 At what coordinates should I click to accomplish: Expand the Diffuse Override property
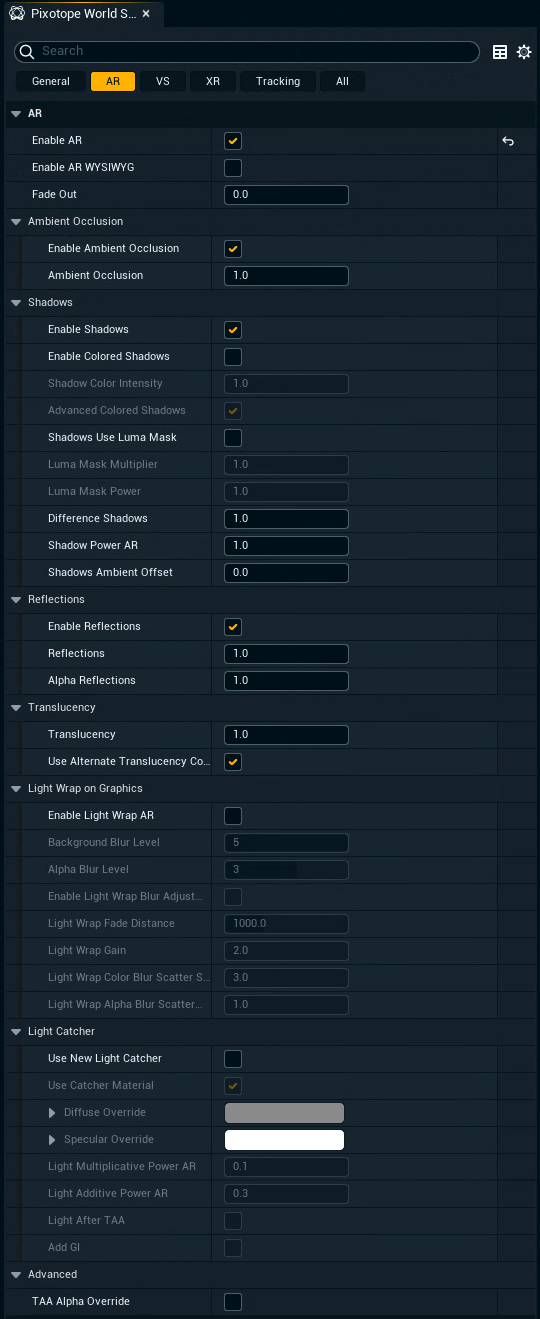[52, 1113]
